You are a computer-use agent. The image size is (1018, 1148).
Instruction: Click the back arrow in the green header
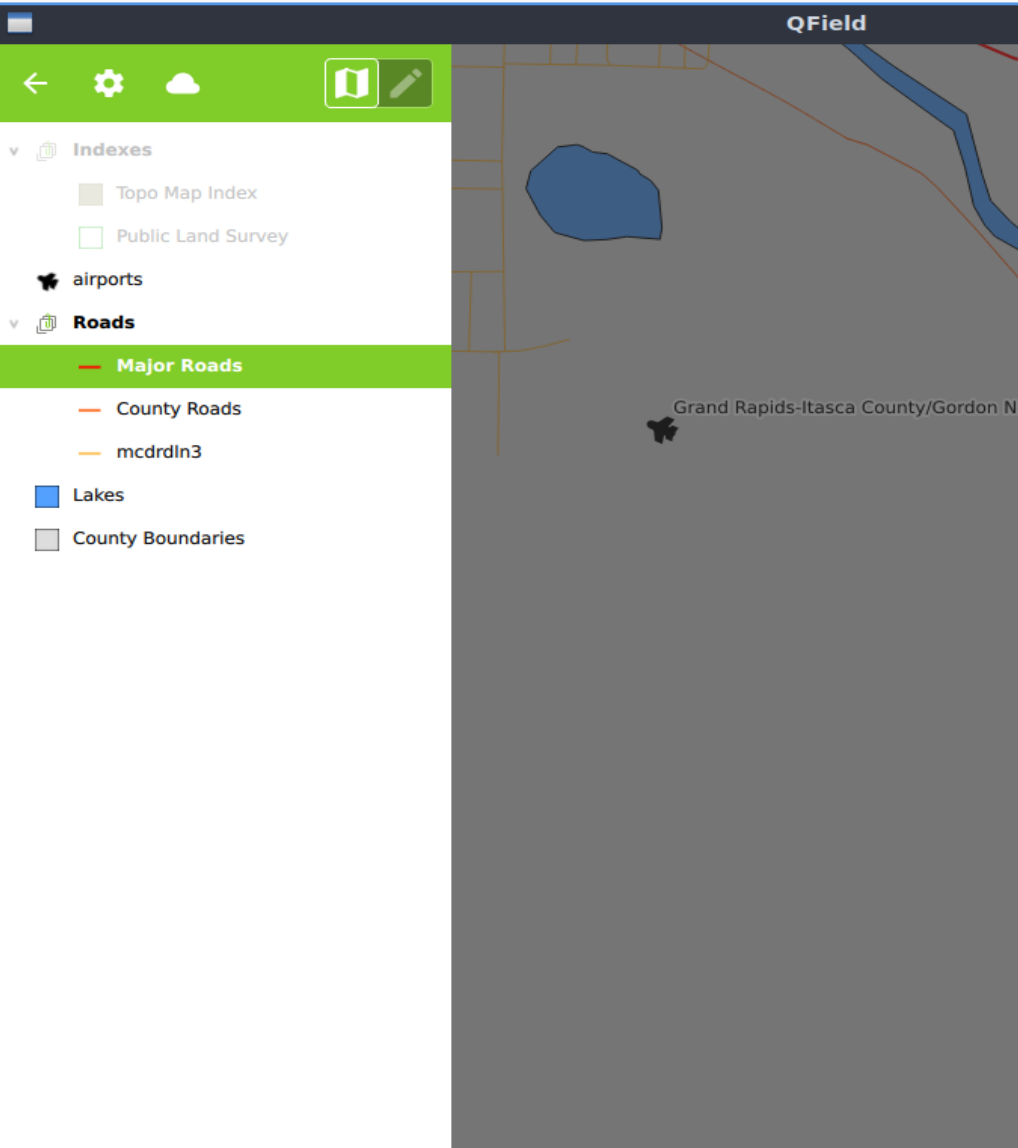pos(35,83)
